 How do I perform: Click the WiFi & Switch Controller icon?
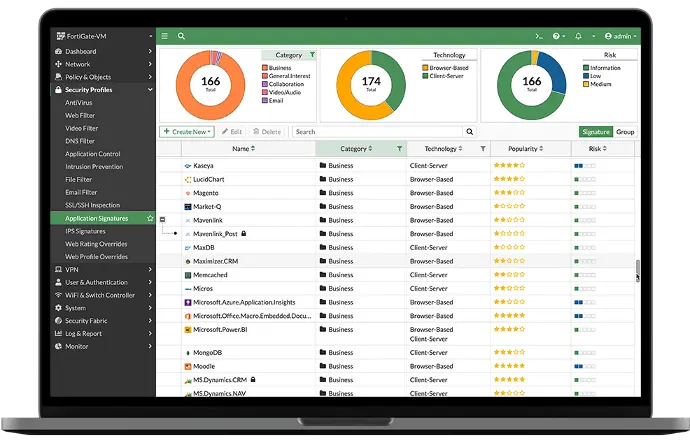(58, 295)
